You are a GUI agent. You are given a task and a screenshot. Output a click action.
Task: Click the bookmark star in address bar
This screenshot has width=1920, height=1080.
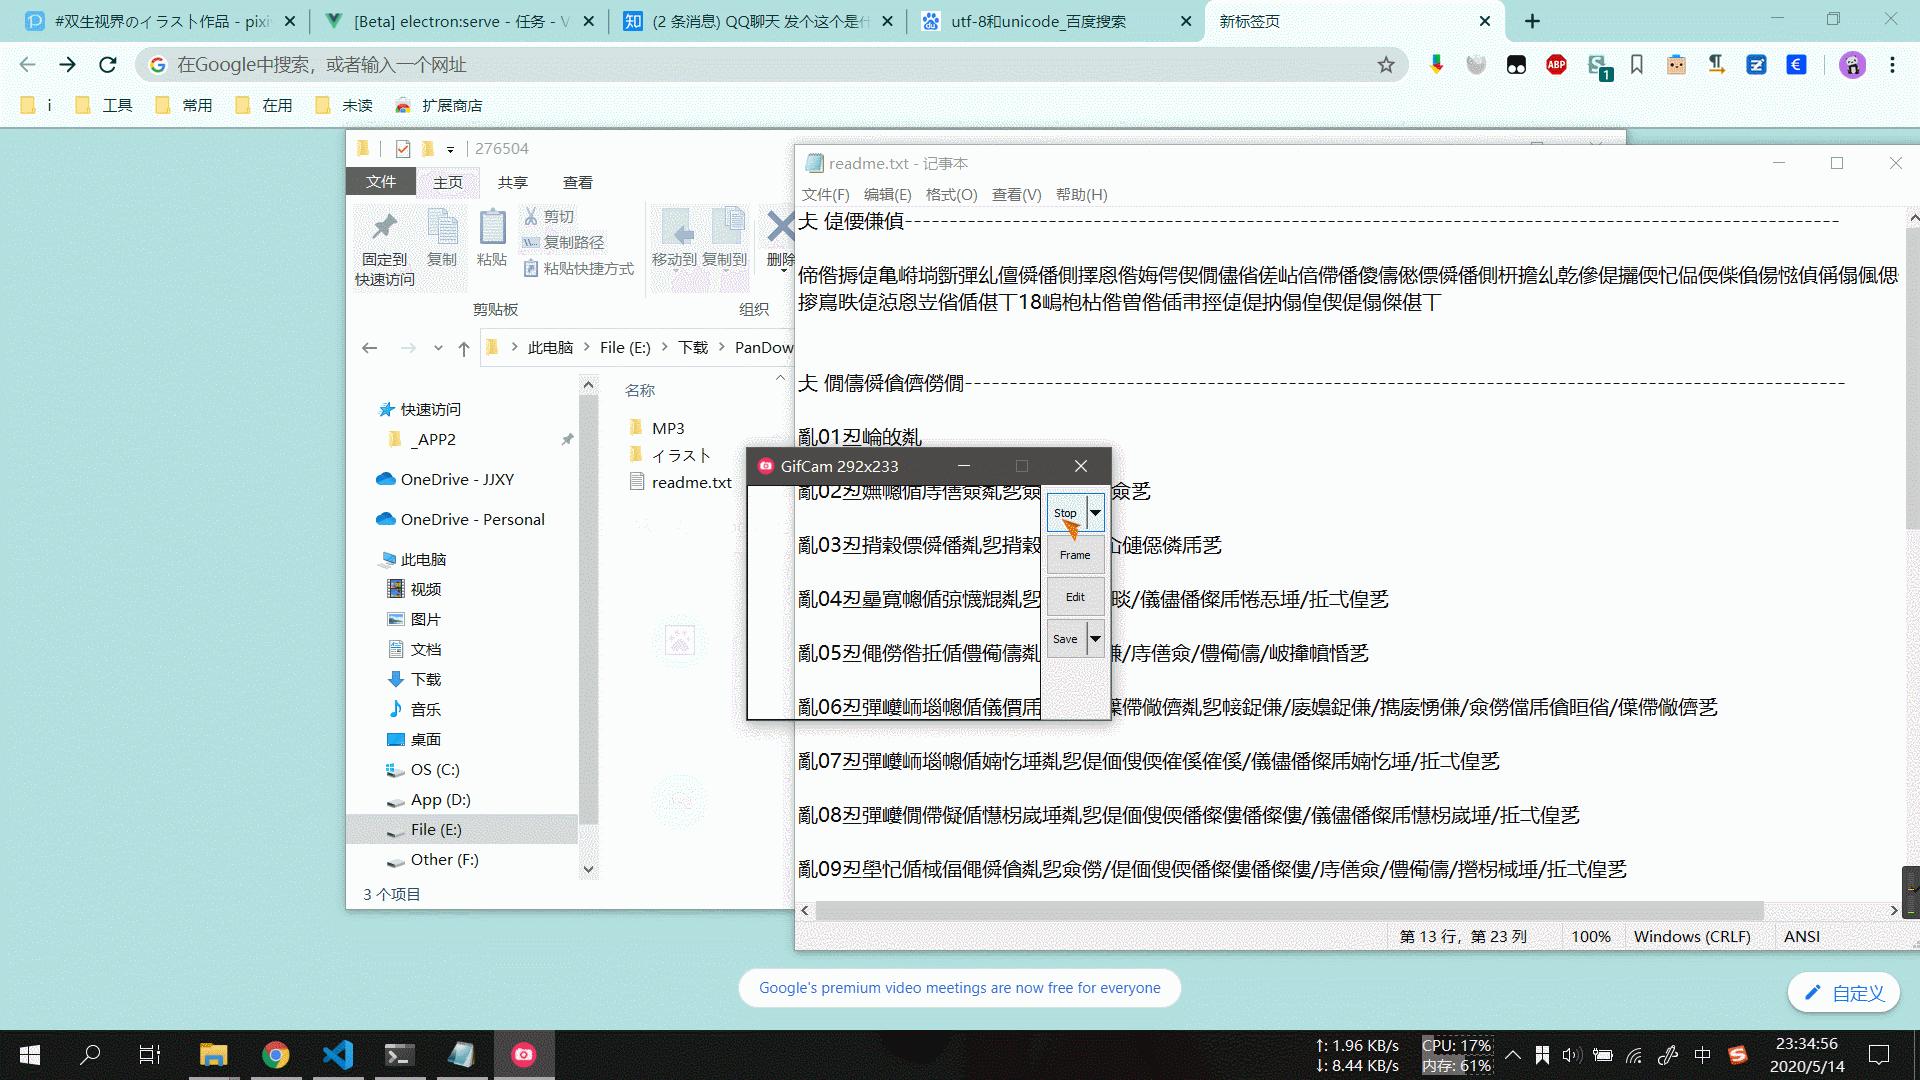click(1385, 65)
